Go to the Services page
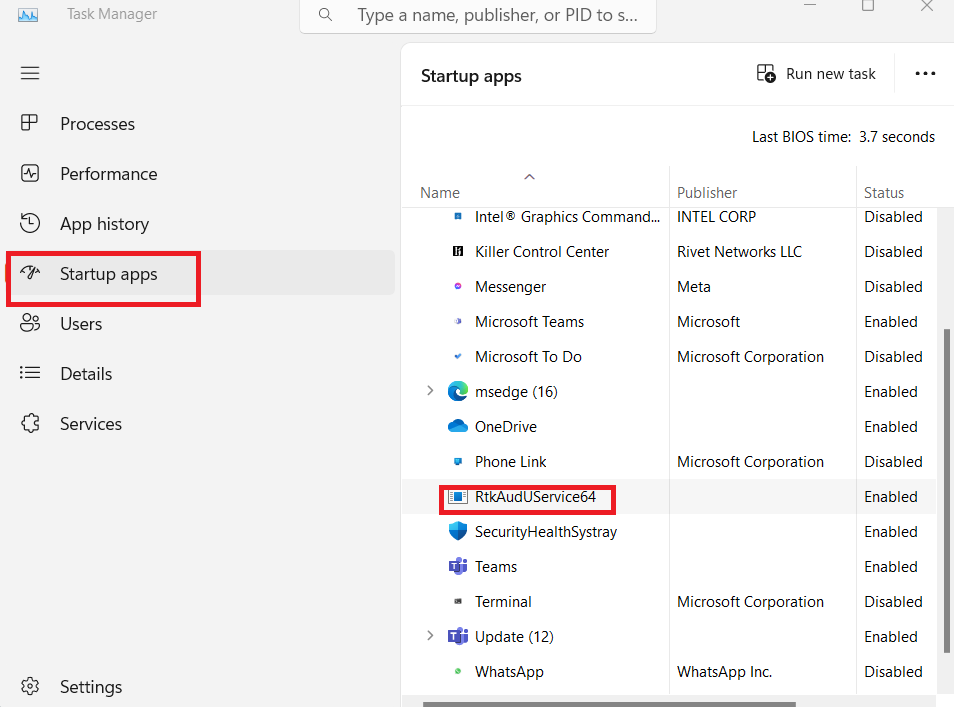Viewport: 954px width, 707px height. point(90,424)
